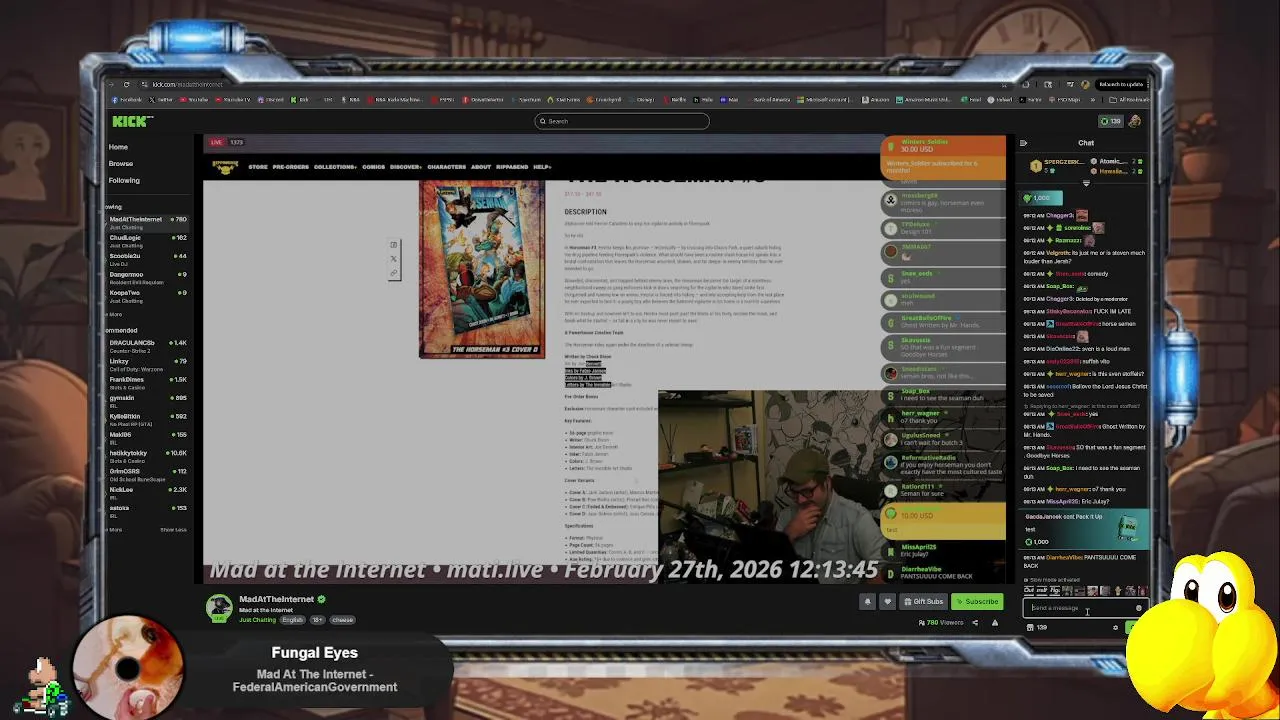
Task: Open the Crunchyroll bookmark
Action: click(606, 100)
